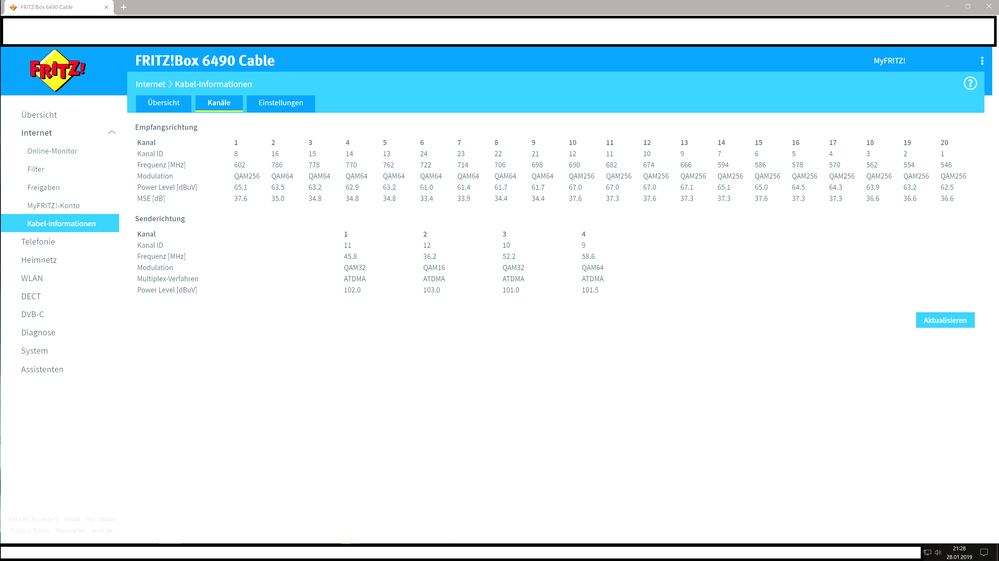
Task: Click the FRITZ!Box 6490 Cable page title
Action: (x=205, y=60)
